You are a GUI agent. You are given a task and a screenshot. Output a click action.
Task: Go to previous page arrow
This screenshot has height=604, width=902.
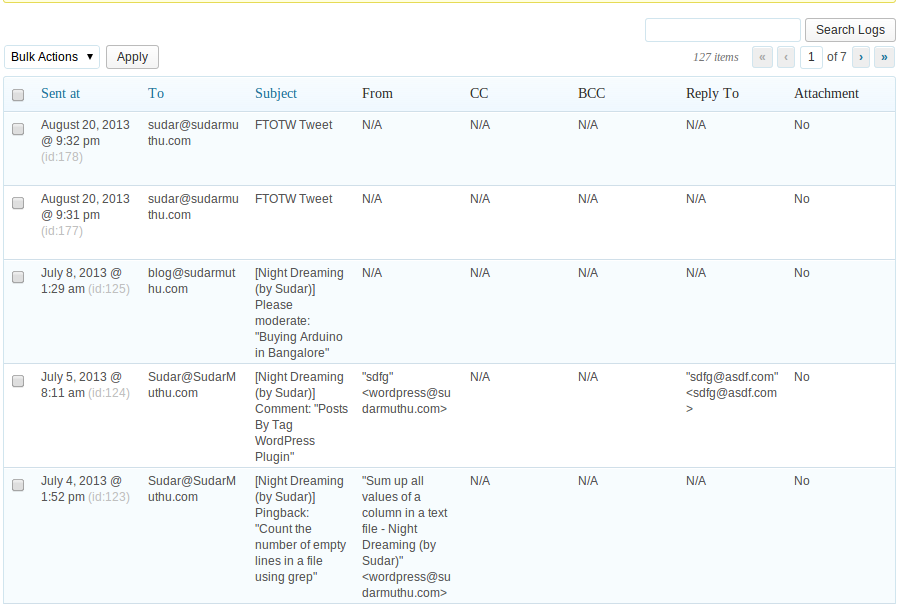[x=786, y=57]
